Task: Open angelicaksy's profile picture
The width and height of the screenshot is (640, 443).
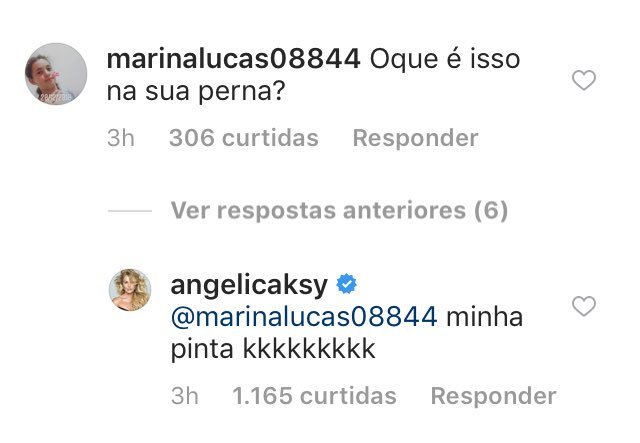Action: point(130,290)
